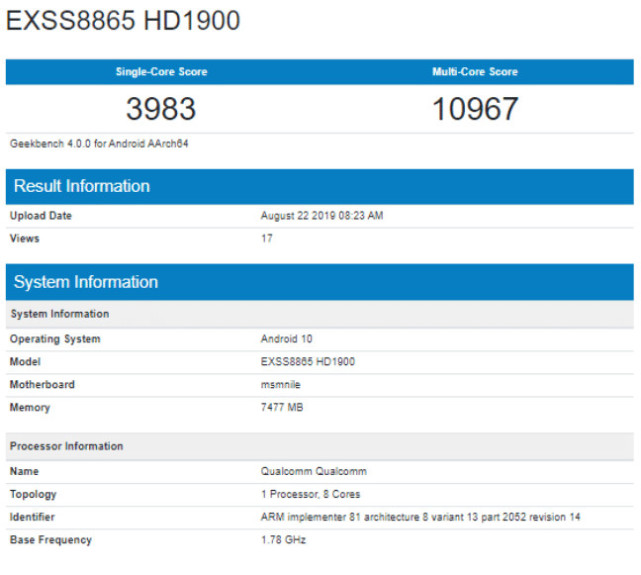Click the msmnile motherboard value
Viewport: 641px width, 575px height.
281,385
